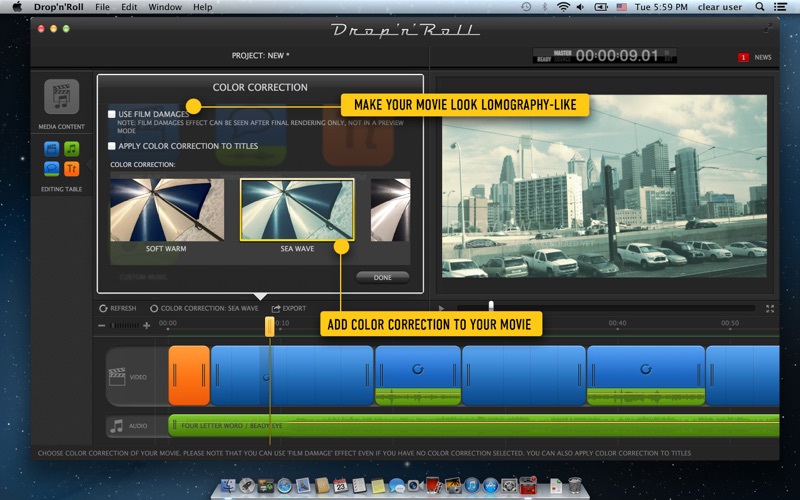Image resolution: width=800 pixels, height=500 pixels.
Task: Check Apply Color Correction to Titles
Action: point(112,146)
